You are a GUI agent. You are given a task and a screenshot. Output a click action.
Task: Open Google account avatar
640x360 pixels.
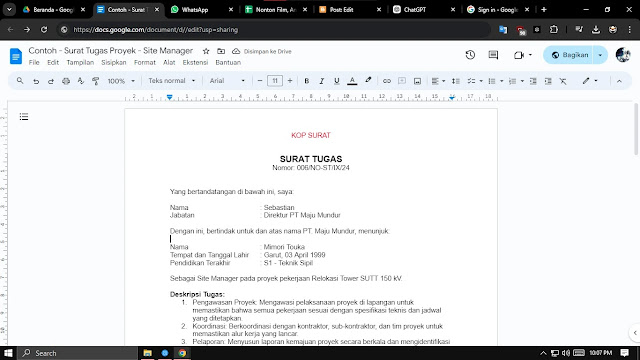623,55
